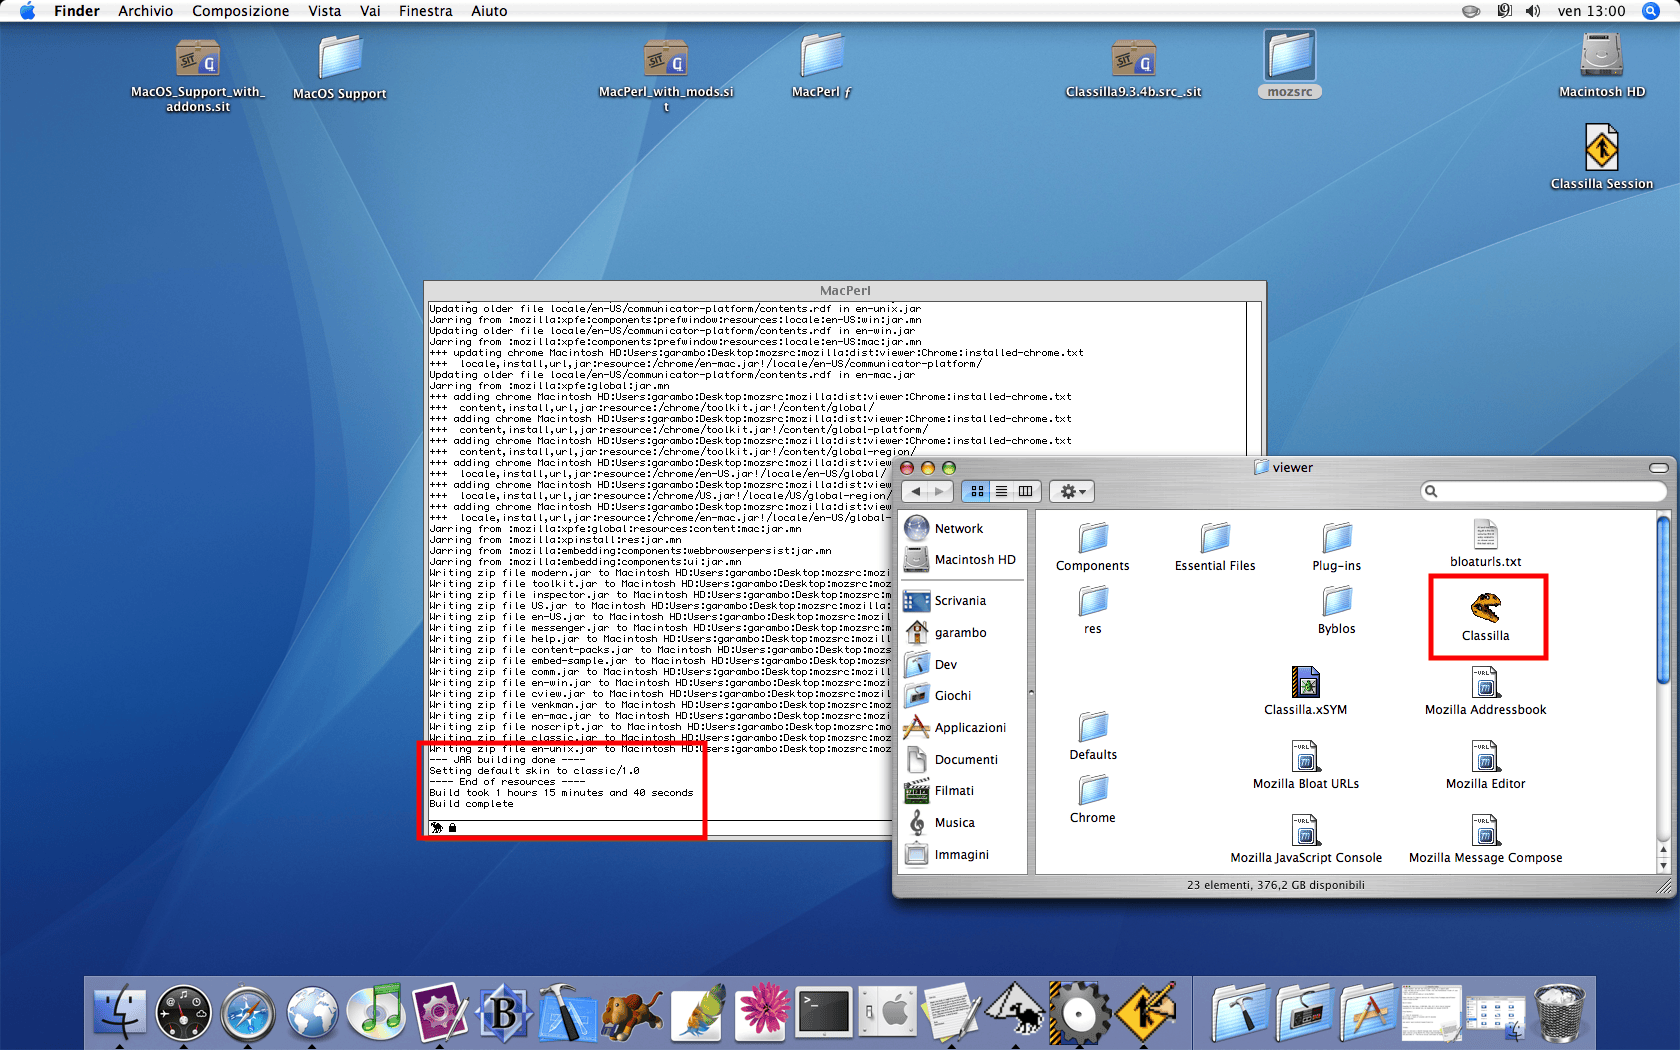Viewport: 1680px width, 1050px height.
Task: Open the Archivio menu
Action: point(145,11)
